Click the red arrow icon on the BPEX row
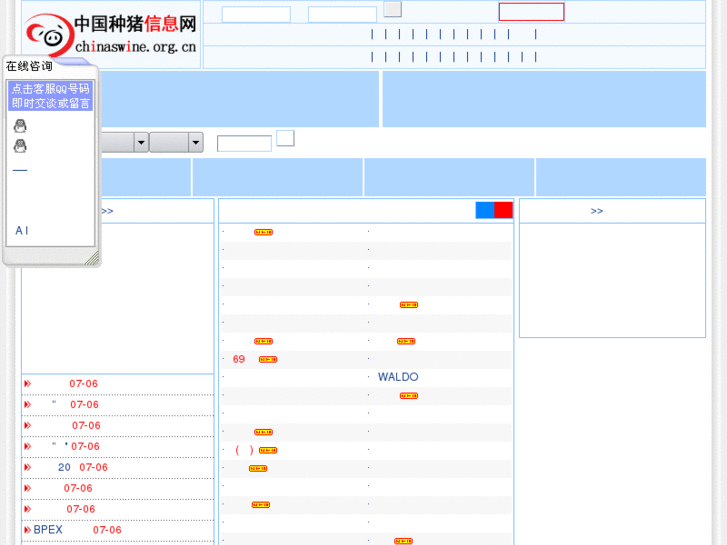Viewport: 727px width, 545px height. [27, 530]
